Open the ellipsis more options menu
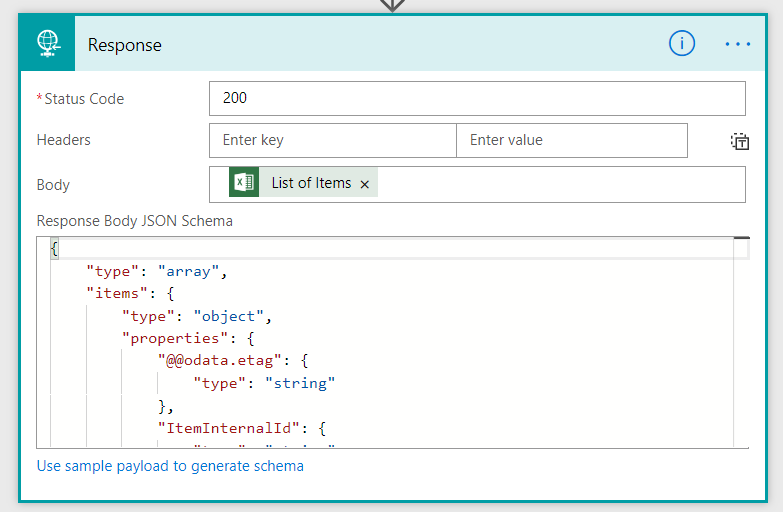This screenshot has height=512, width=783. [738, 44]
